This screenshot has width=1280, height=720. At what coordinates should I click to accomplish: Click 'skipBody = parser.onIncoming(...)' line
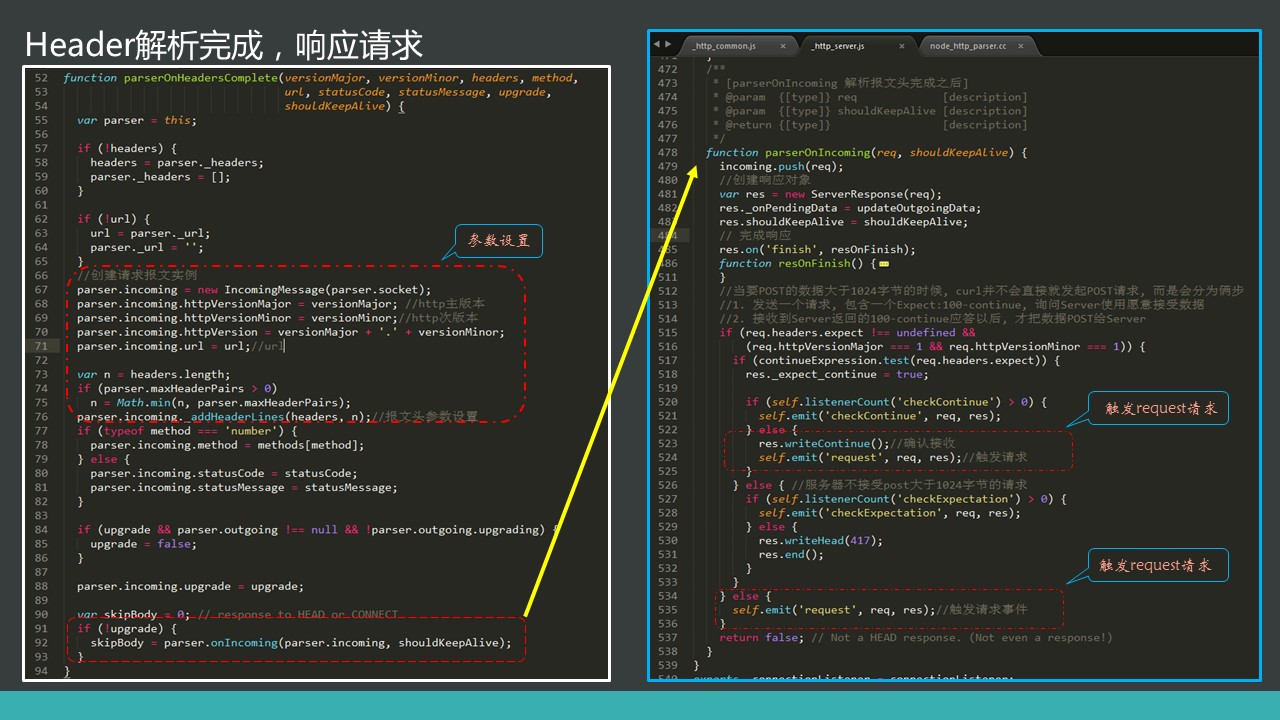point(300,643)
